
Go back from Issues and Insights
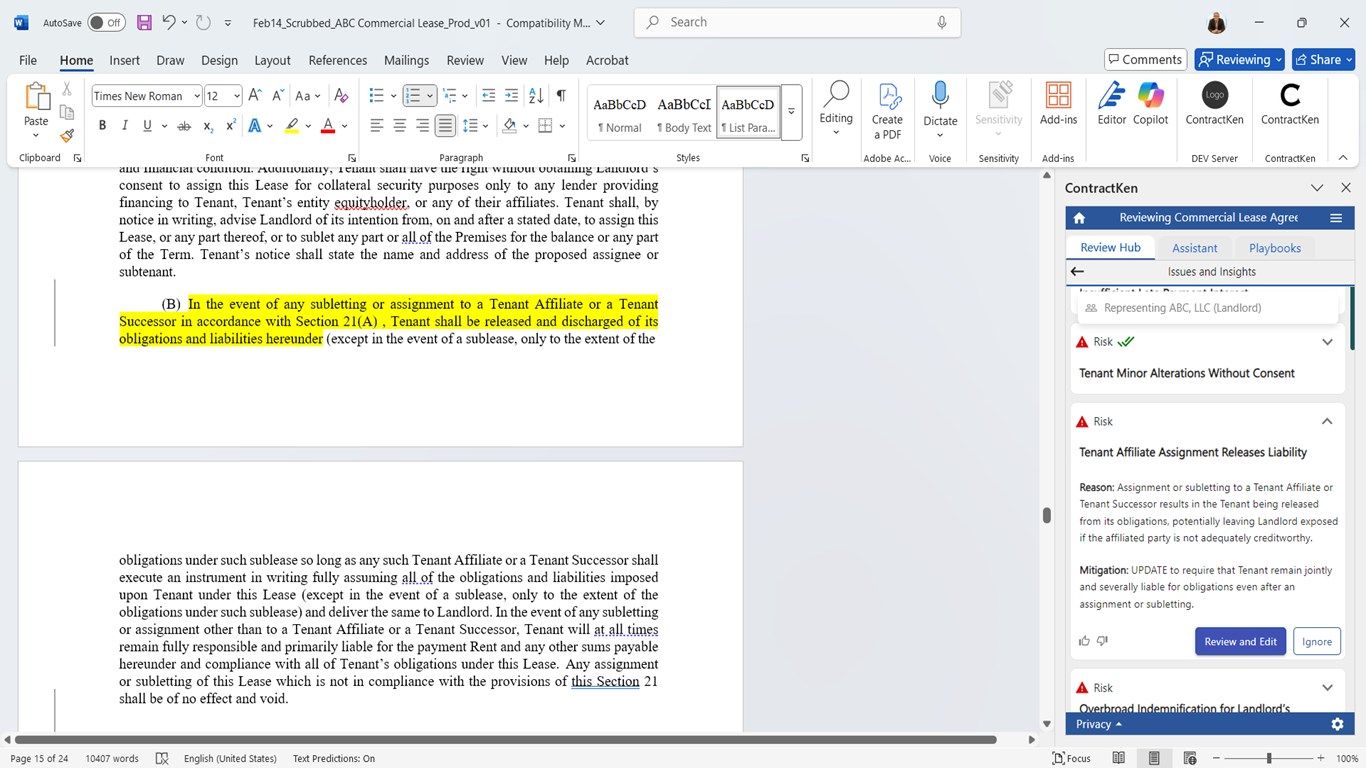coord(1077,271)
